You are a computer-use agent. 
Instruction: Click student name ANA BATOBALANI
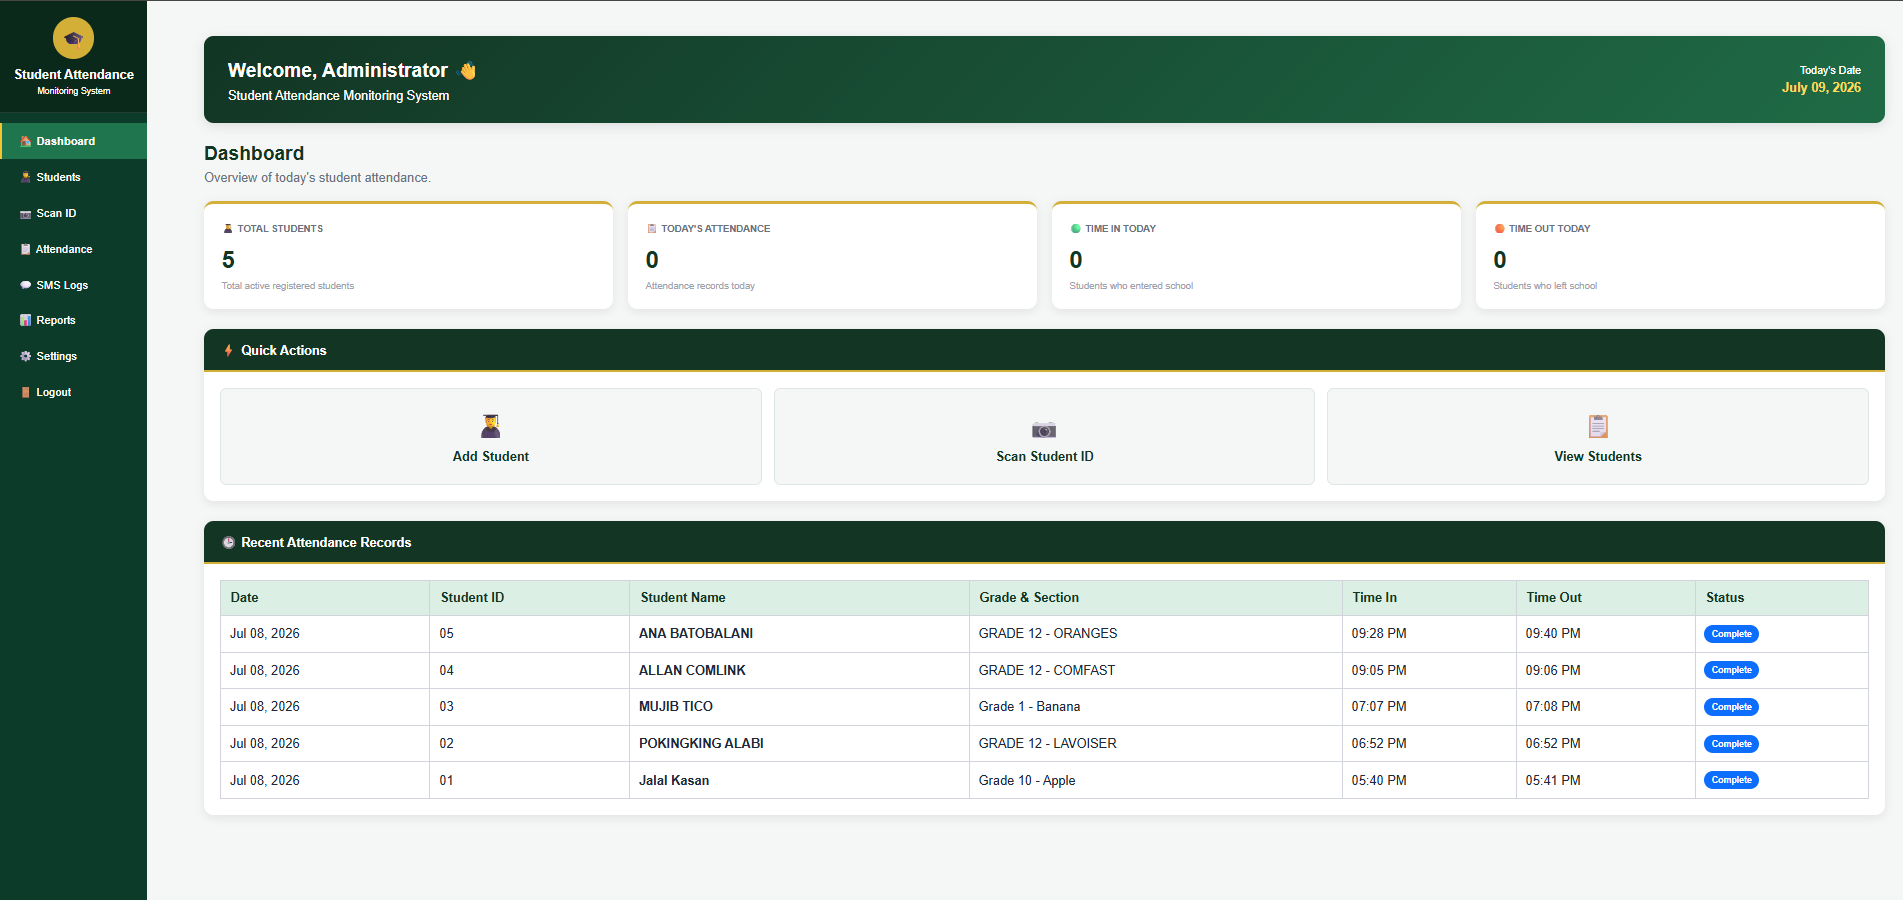pos(696,633)
